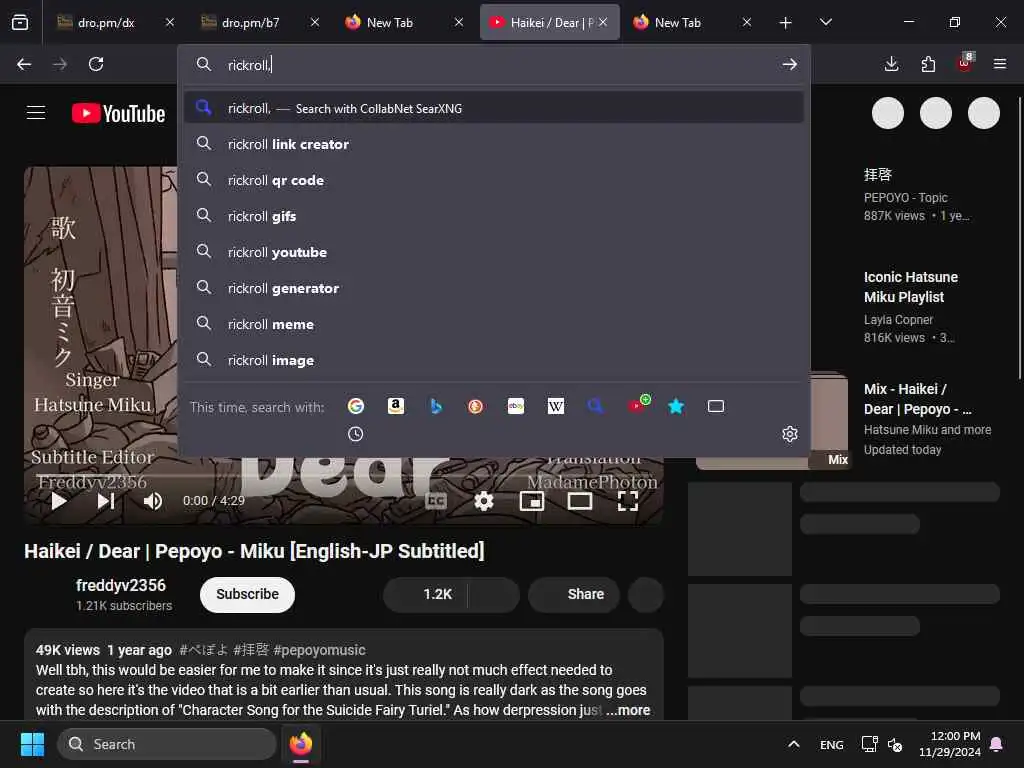This screenshot has width=1024, height=768.
Task: Search this time with Google
Action: tap(355, 406)
